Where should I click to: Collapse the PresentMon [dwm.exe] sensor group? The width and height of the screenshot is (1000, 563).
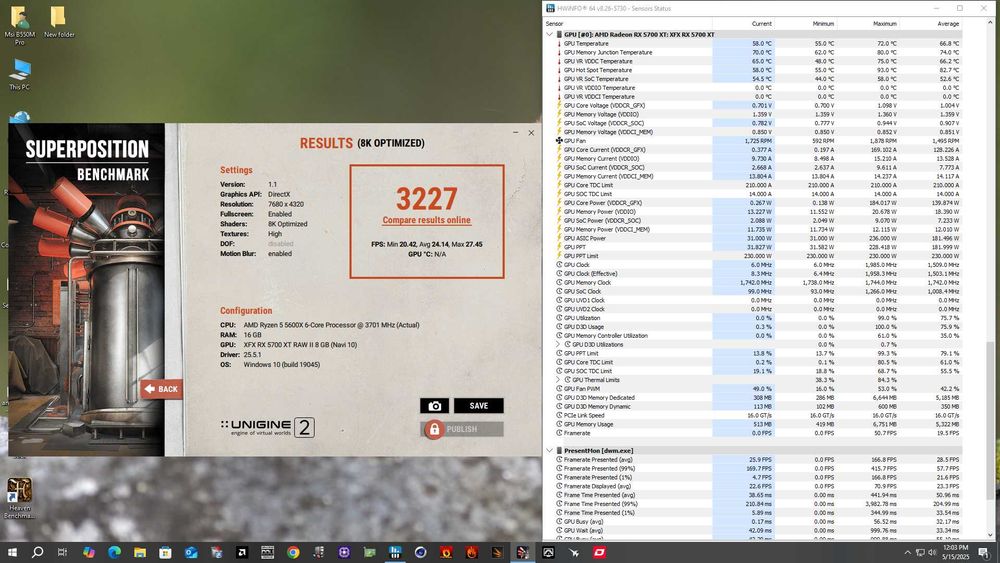point(550,450)
